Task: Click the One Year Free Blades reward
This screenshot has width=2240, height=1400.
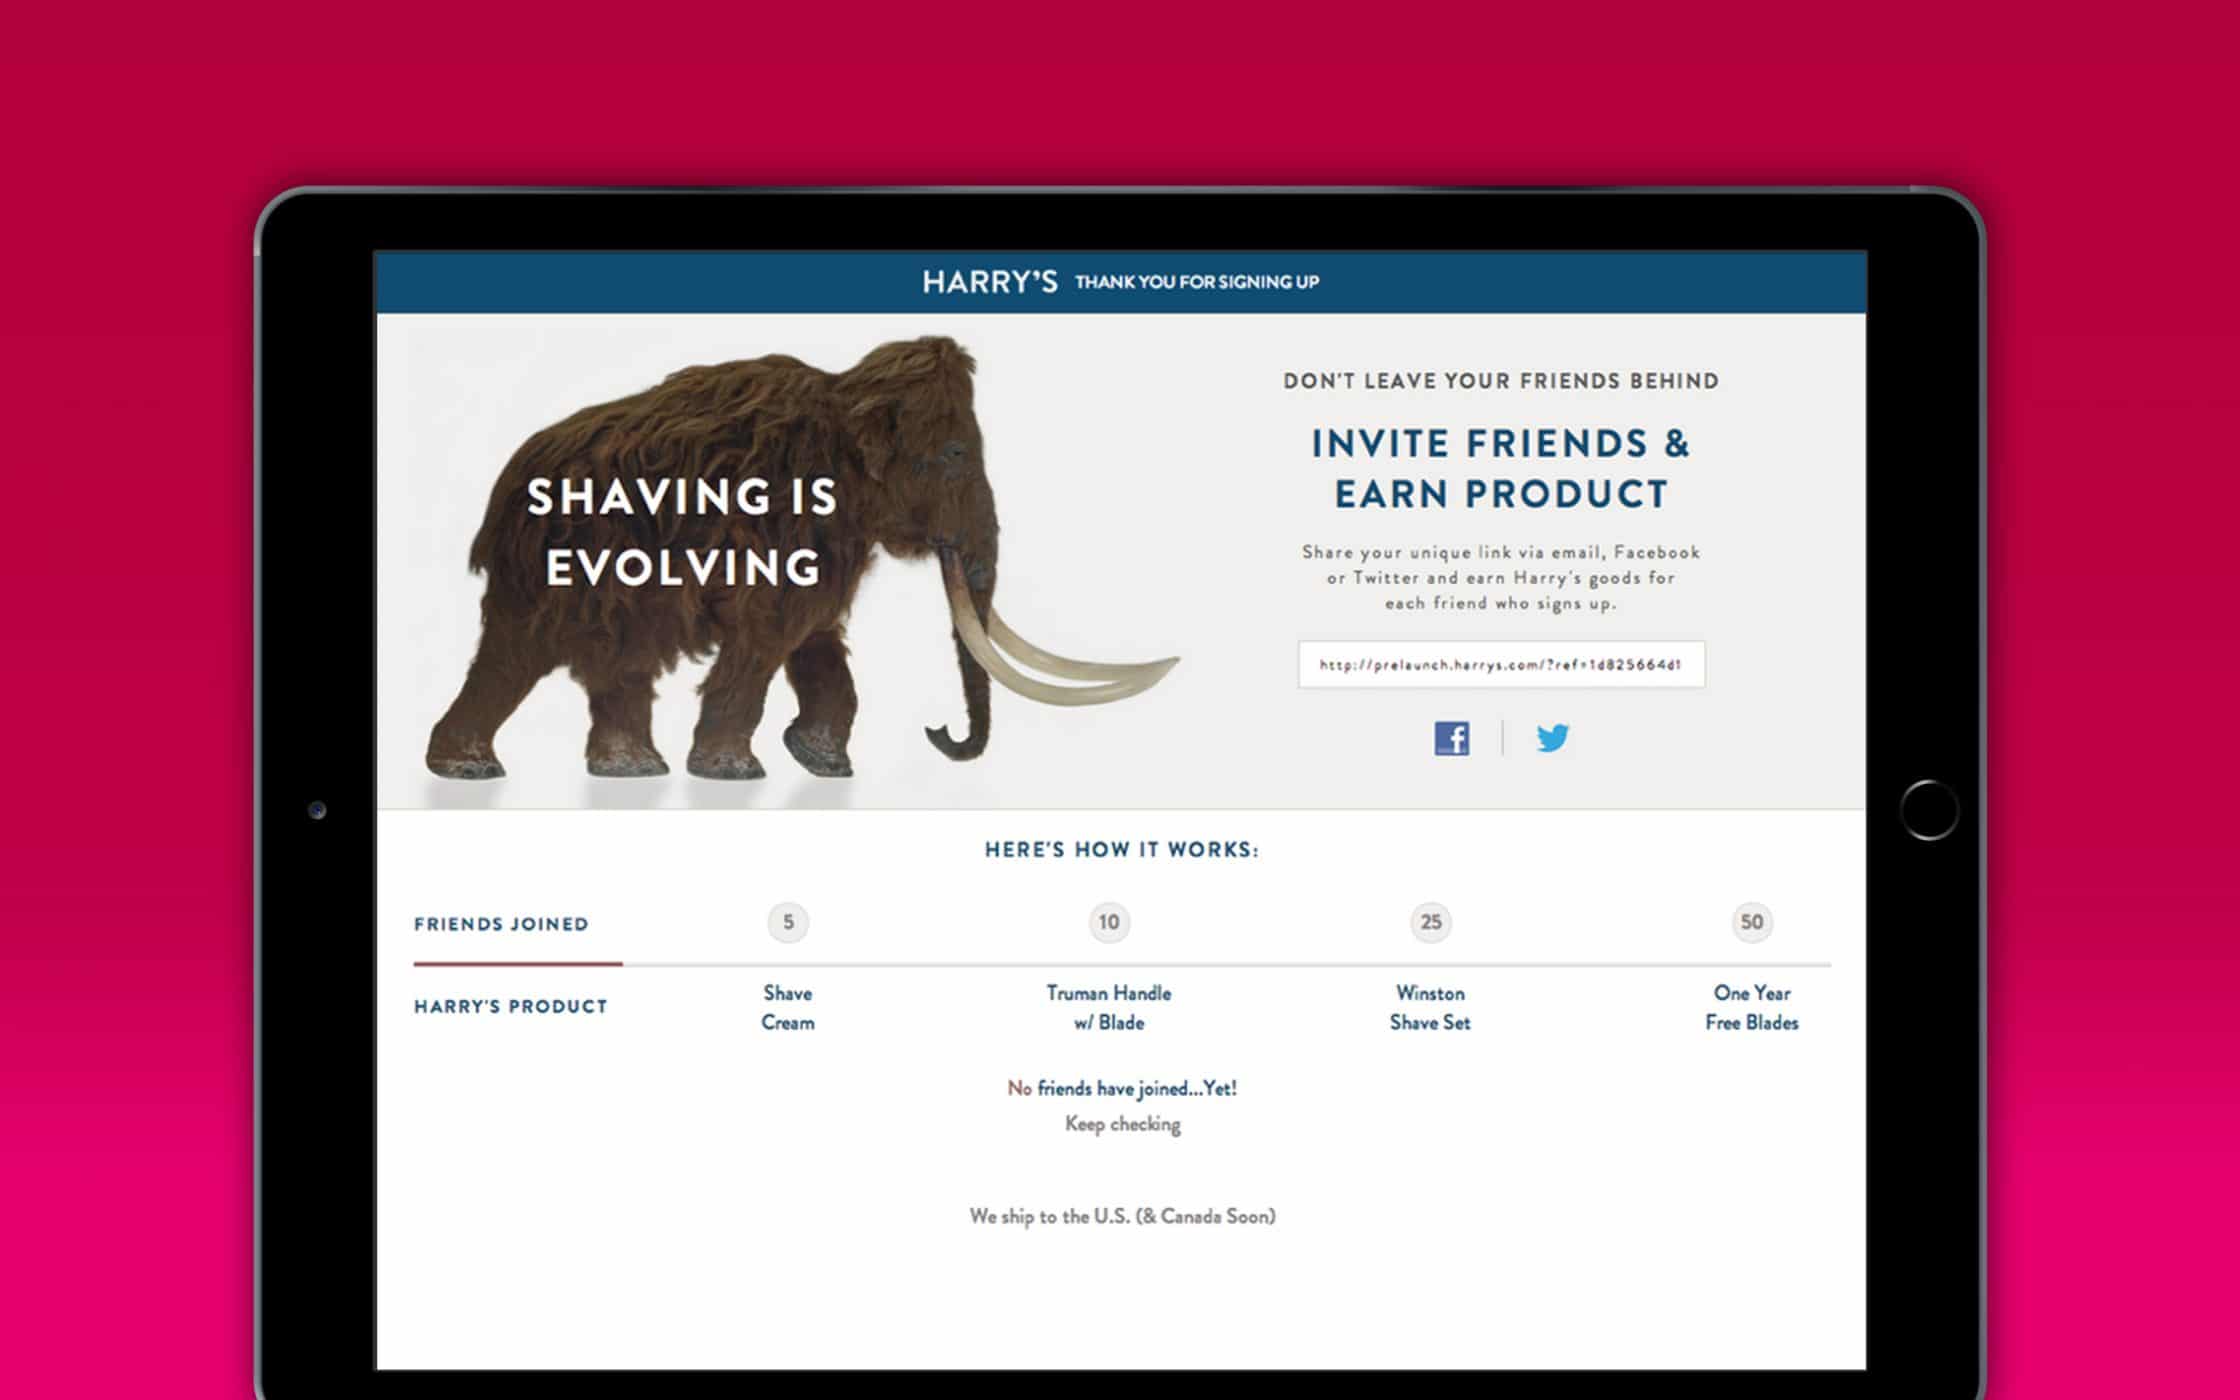Action: (x=1752, y=1008)
